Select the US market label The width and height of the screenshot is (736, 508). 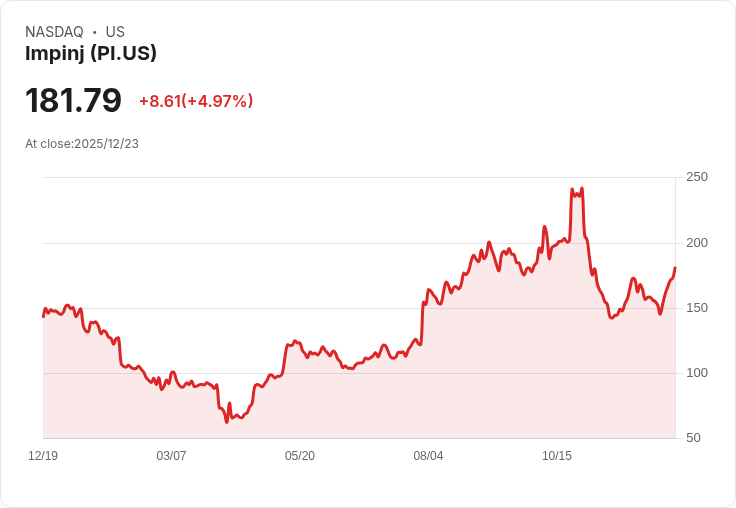click(115, 32)
